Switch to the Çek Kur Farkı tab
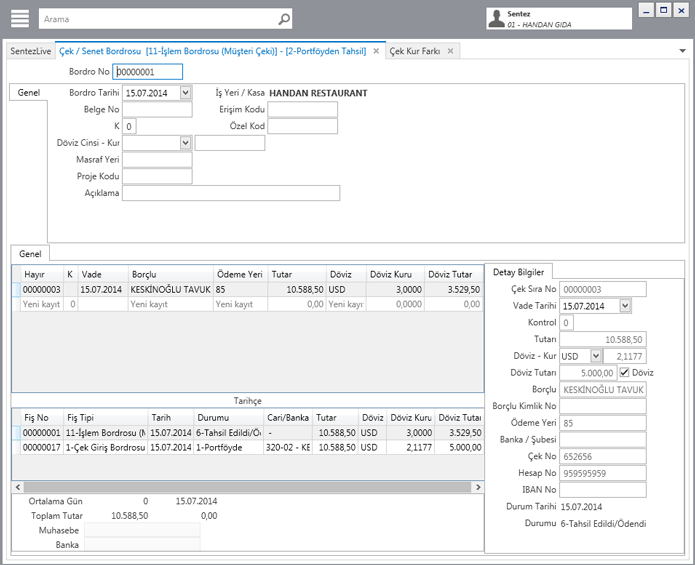Image resolution: width=695 pixels, height=565 pixels. point(414,51)
